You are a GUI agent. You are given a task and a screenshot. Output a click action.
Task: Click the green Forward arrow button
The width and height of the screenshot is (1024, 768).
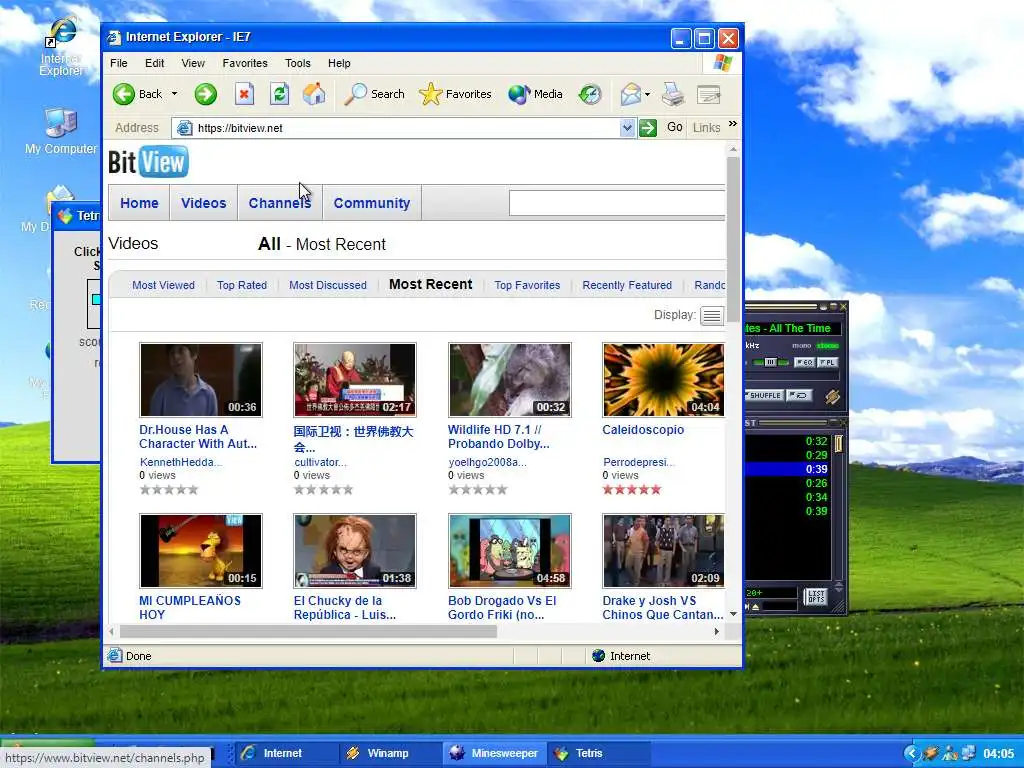(205, 94)
